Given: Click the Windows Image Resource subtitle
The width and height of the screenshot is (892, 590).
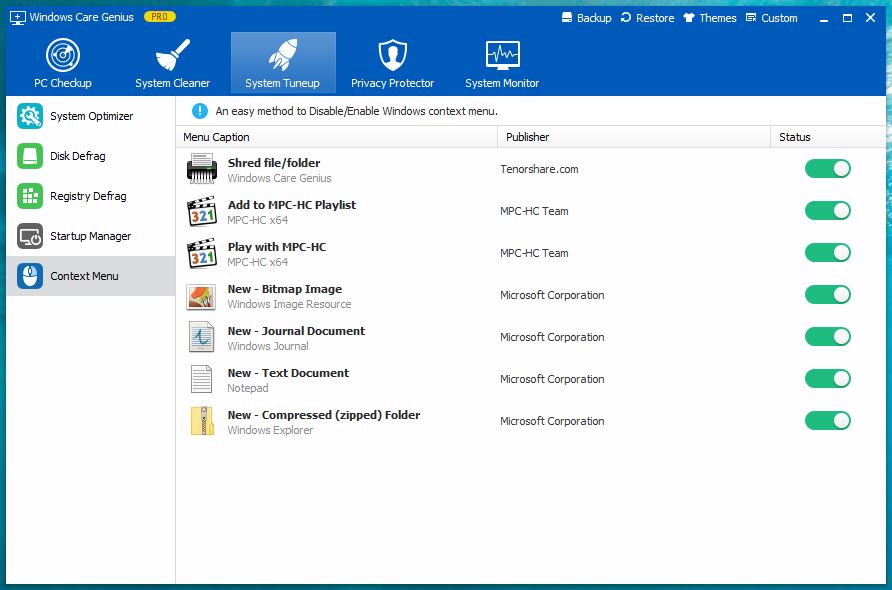Looking at the screenshot, I should click(x=290, y=304).
